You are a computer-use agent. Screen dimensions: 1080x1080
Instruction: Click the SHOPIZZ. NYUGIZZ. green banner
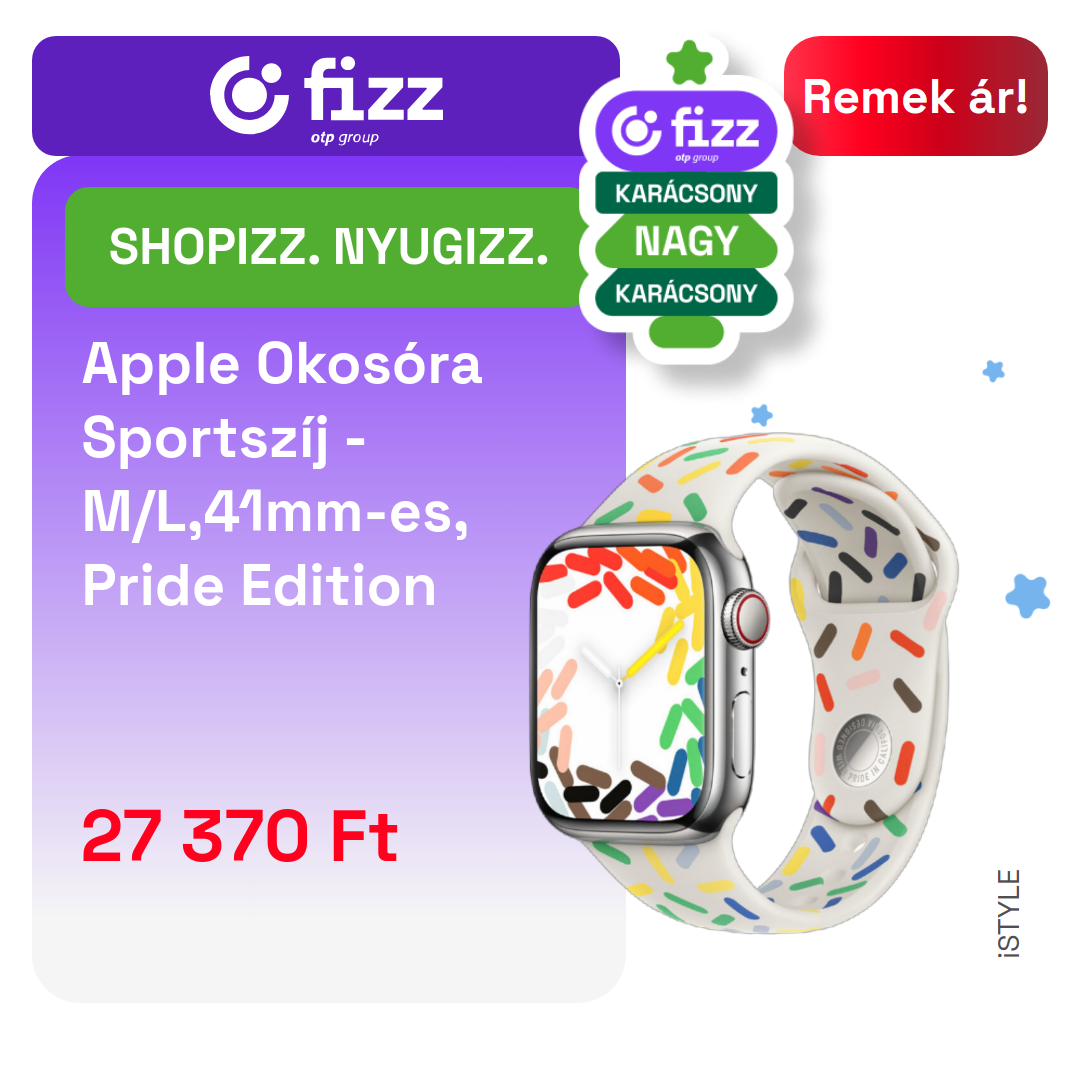click(x=326, y=247)
